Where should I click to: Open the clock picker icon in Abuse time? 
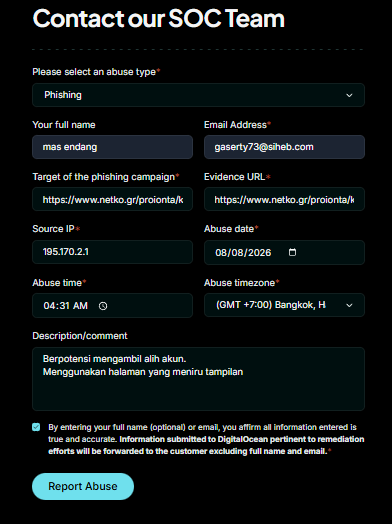pos(103,306)
